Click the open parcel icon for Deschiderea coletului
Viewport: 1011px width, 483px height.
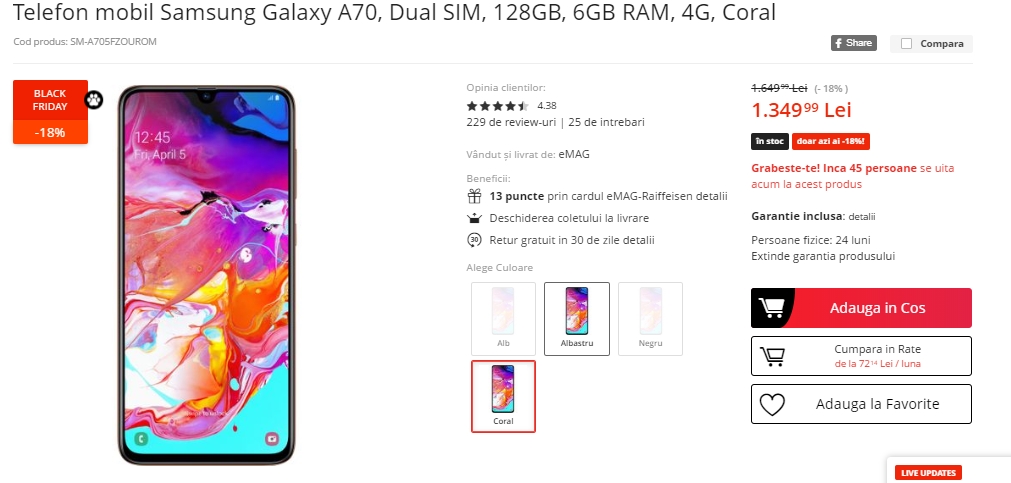[475, 218]
